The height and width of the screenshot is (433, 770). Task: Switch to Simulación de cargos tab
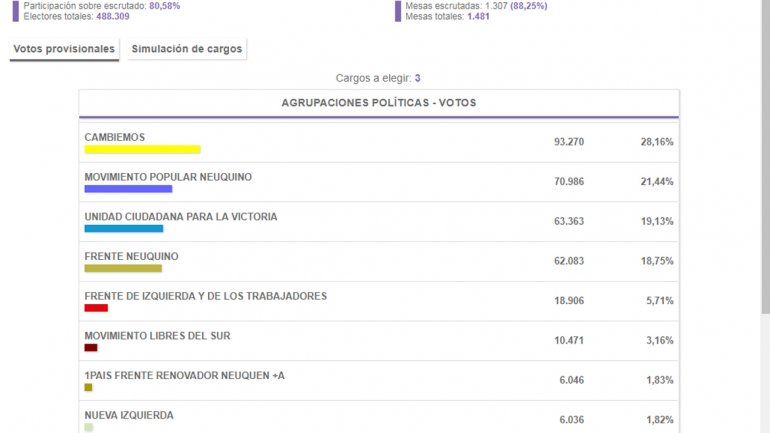coord(187,49)
